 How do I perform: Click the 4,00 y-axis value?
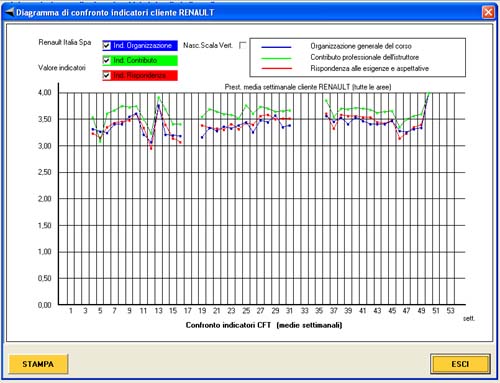(45, 93)
